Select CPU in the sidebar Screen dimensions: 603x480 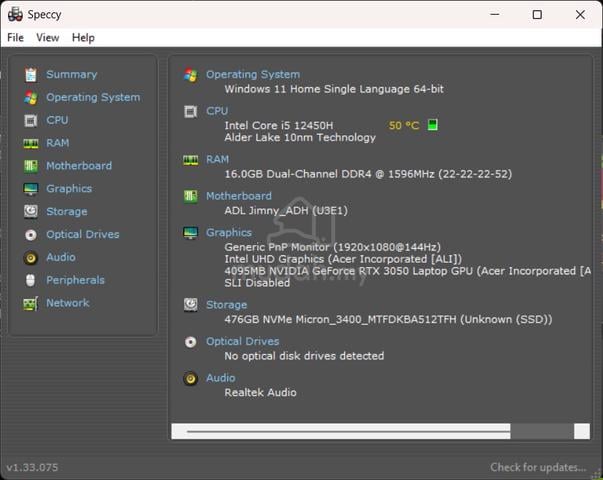pos(57,120)
